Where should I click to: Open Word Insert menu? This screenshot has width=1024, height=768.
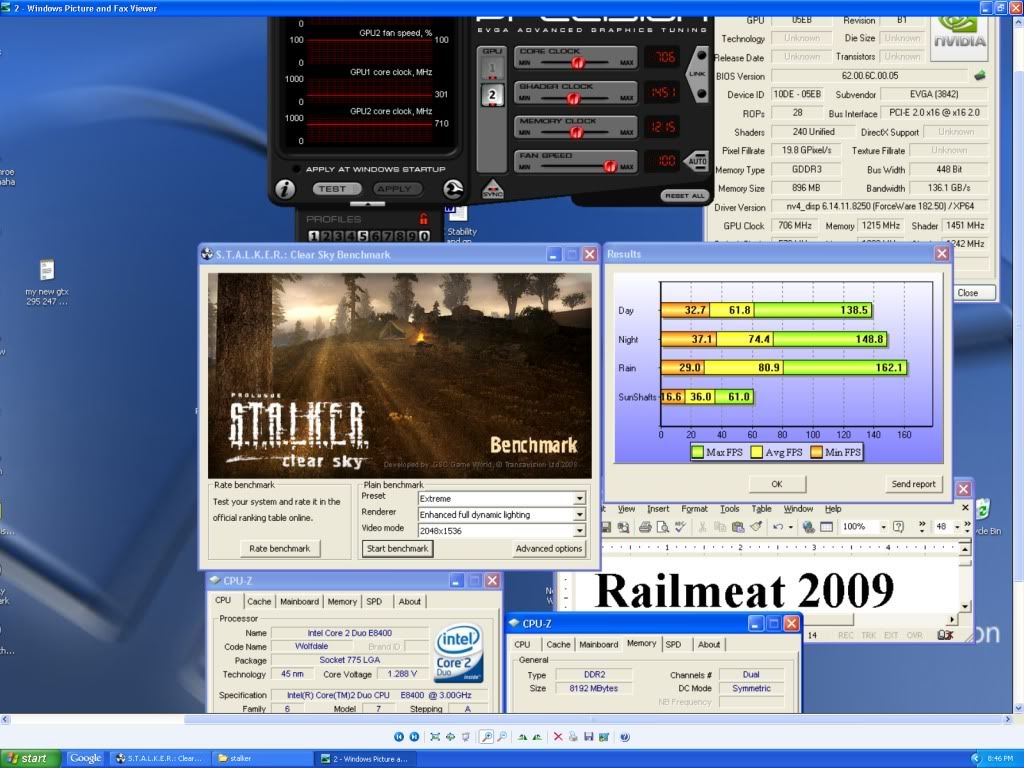point(658,509)
